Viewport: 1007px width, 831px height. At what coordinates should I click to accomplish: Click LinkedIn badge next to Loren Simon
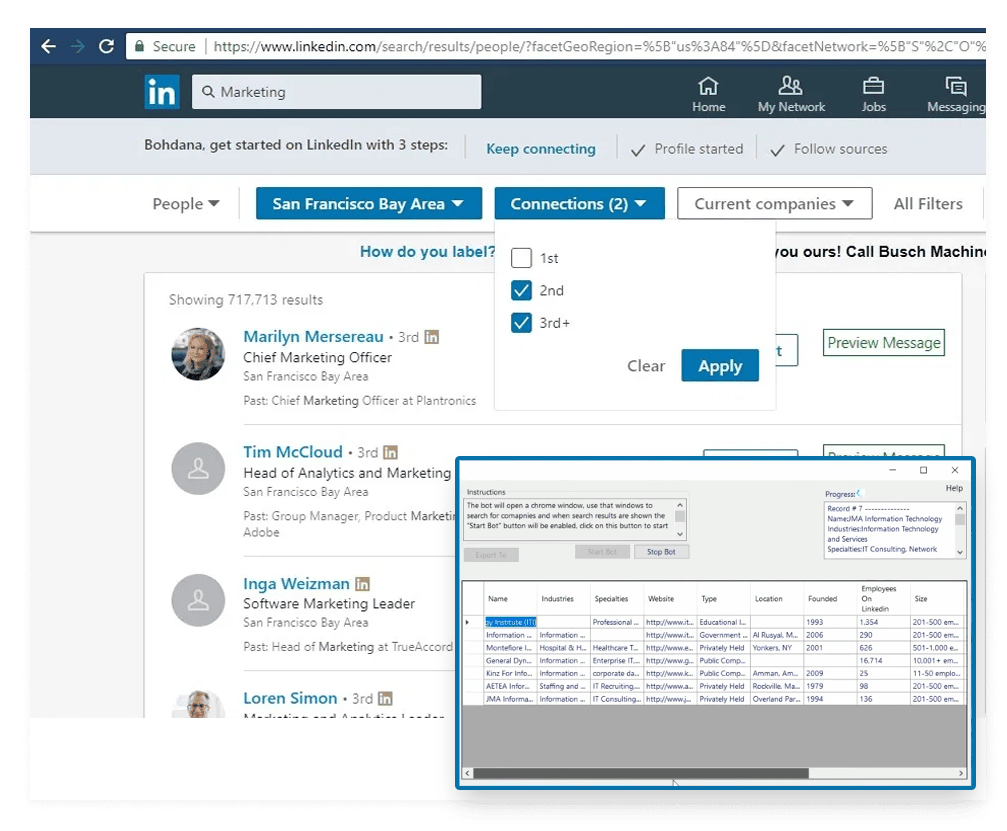tap(385, 699)
